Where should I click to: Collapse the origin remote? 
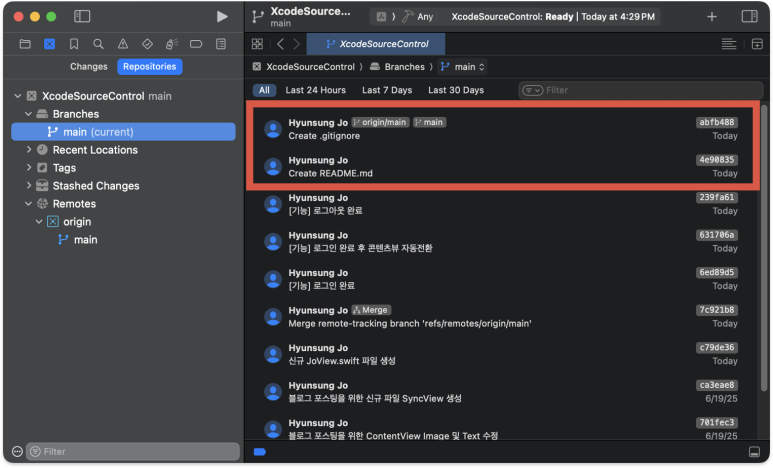(x=39, y=221)
